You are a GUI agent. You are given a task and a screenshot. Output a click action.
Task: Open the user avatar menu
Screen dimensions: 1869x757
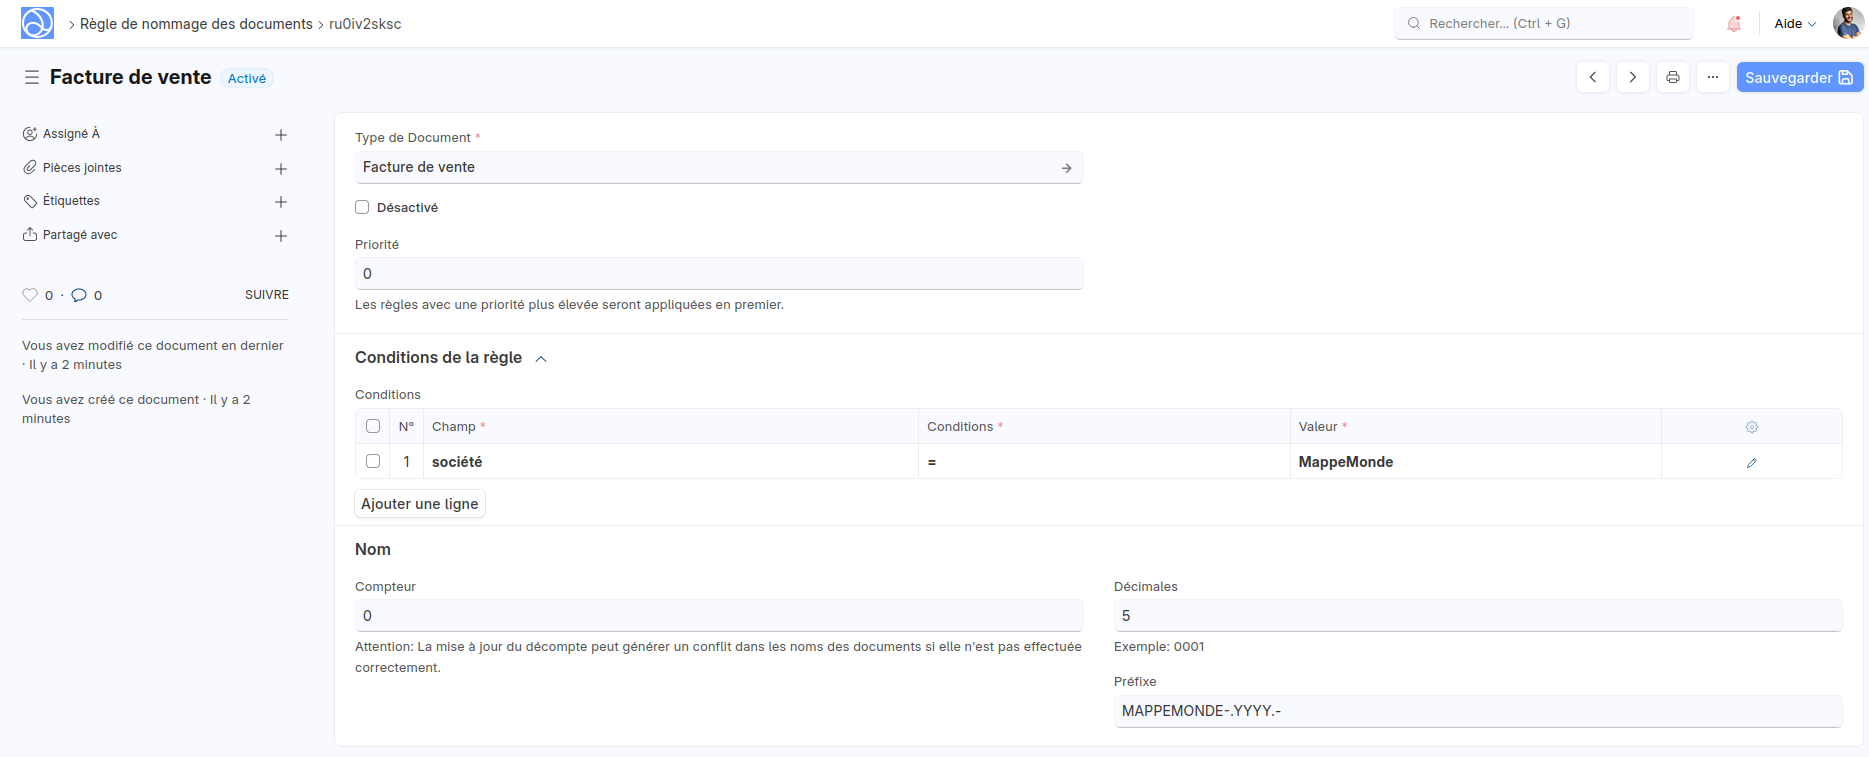tap(1847, 23)
